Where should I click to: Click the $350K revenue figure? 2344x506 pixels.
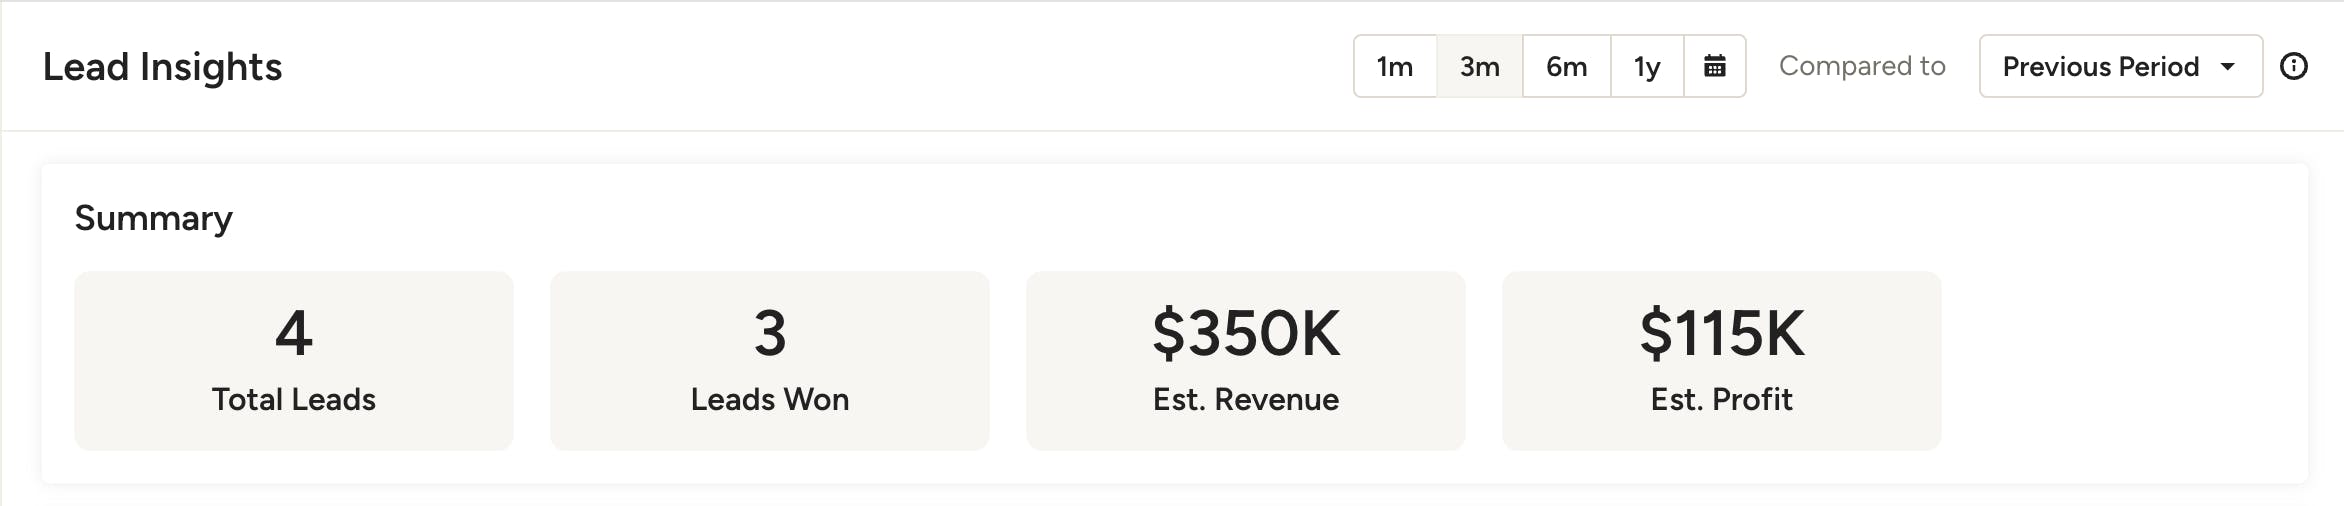click(x=1245, y=333)
